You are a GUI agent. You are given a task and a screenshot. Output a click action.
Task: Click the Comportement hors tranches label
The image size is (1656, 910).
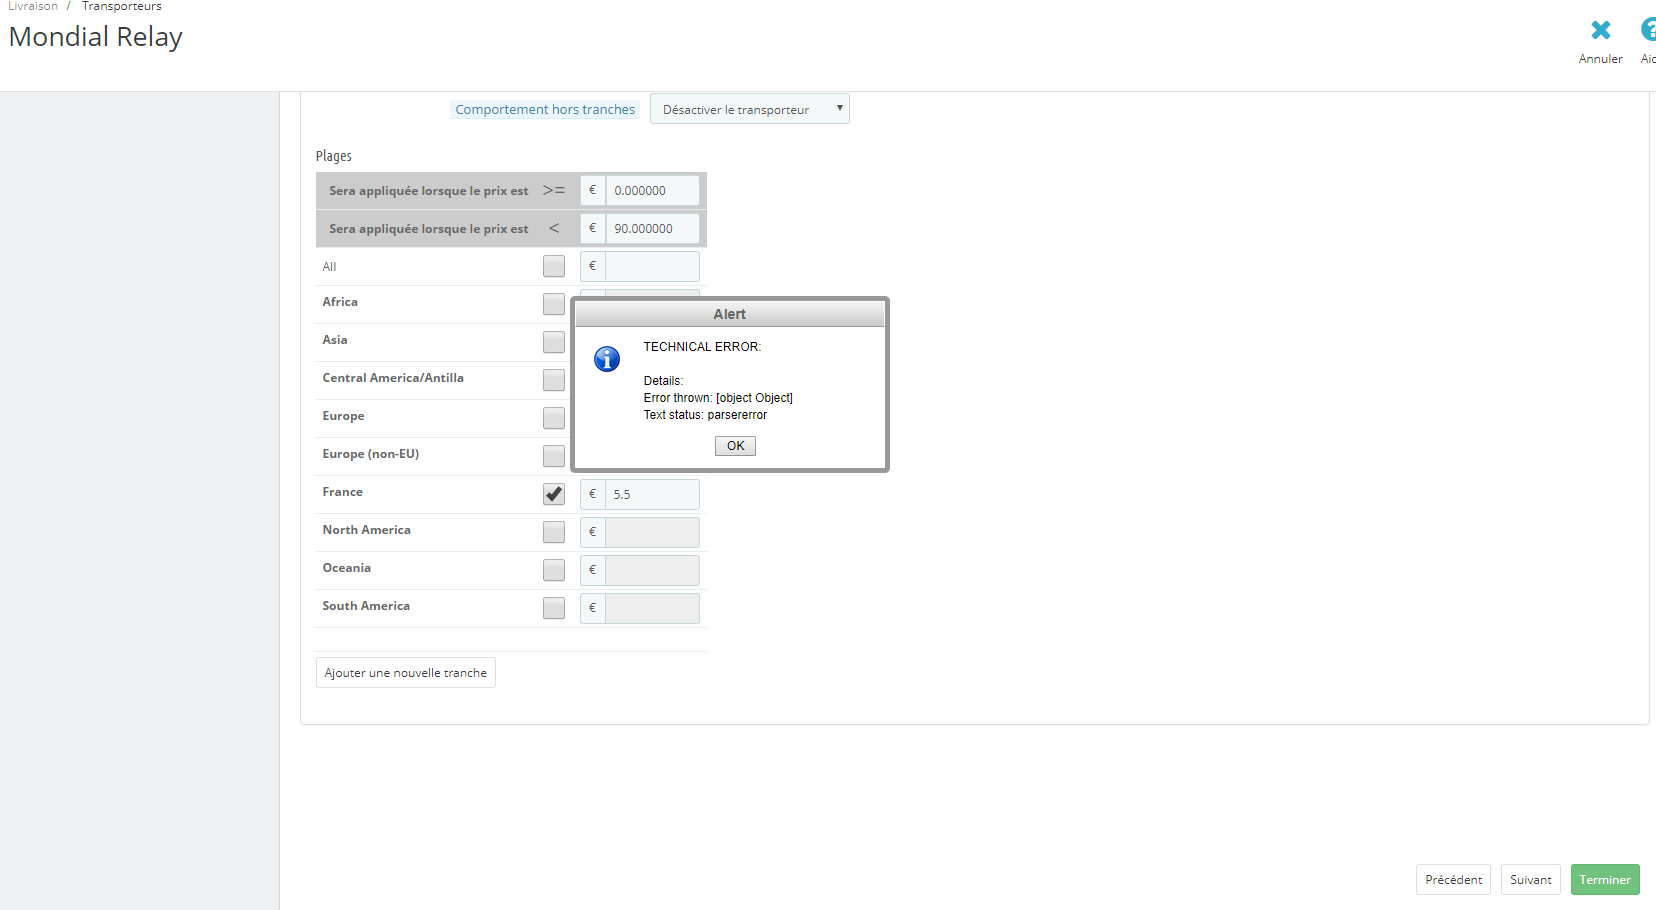coord(545,110)
